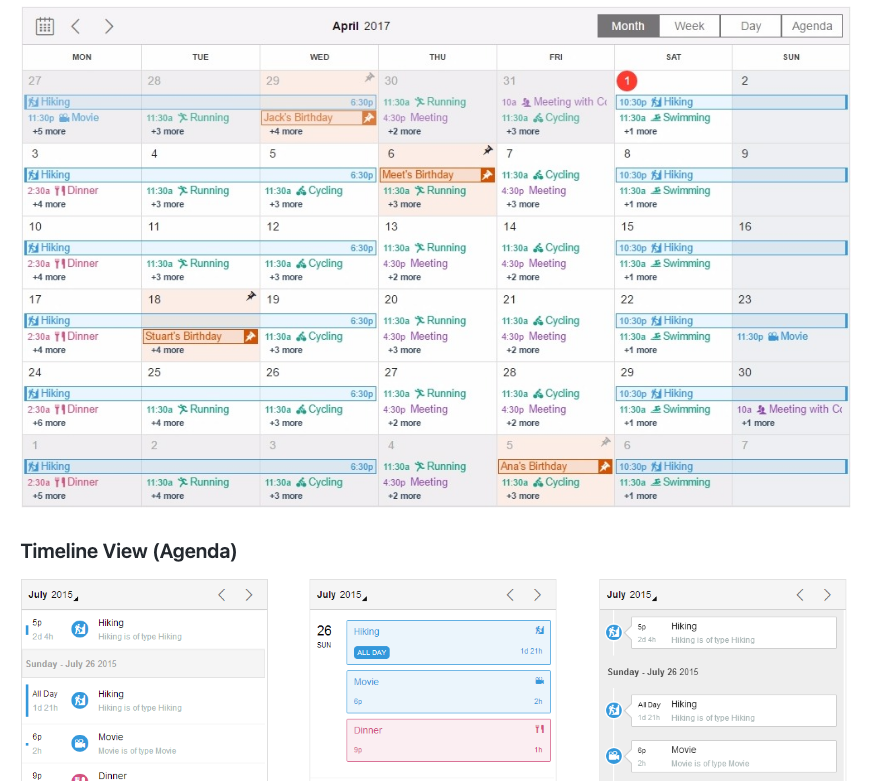
Task: Switch to Day view
Action: tap(750, 26)
